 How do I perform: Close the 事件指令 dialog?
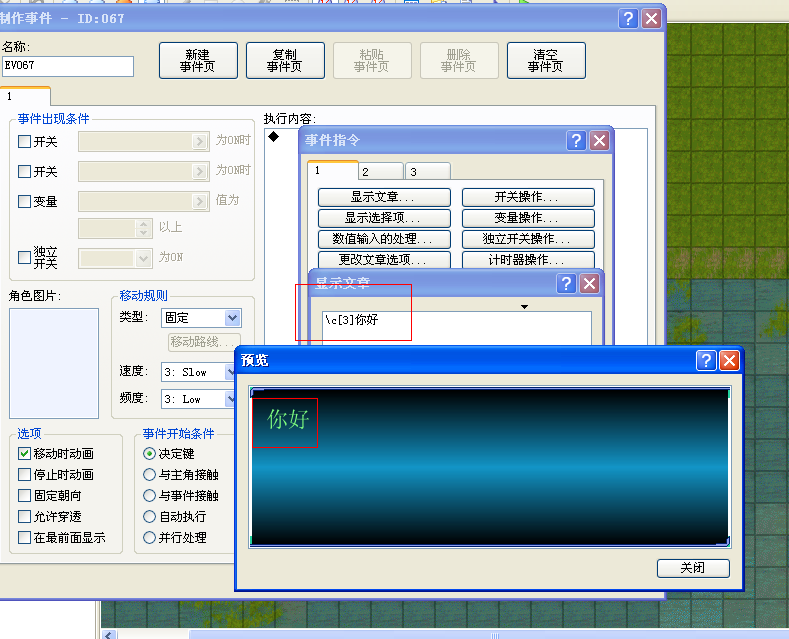(599, 140)
